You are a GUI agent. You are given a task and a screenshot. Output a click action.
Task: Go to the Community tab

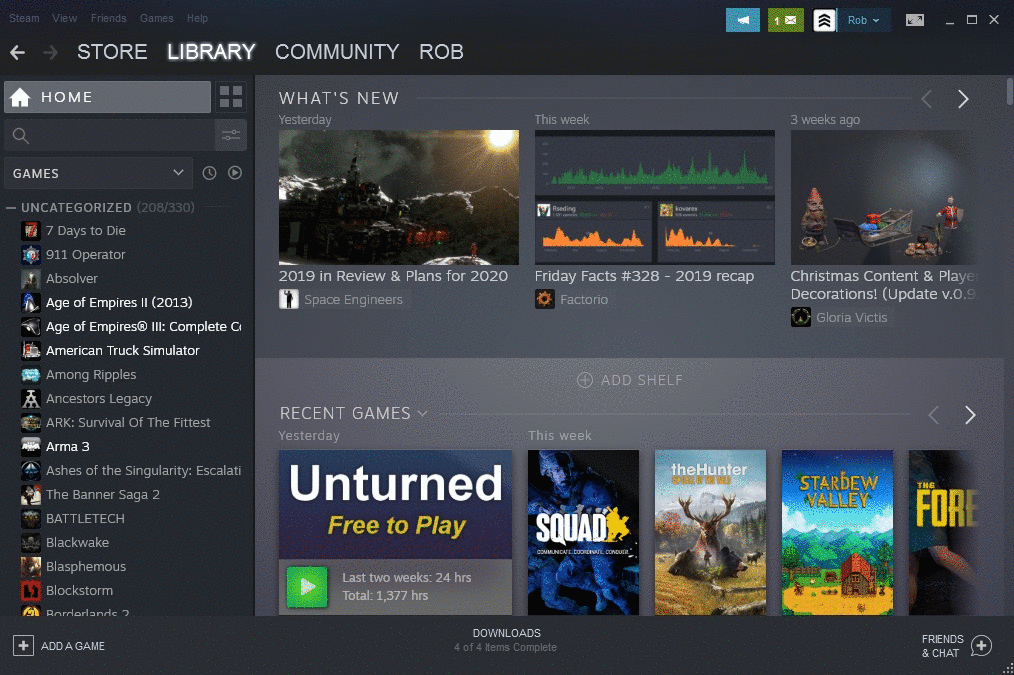point(337,52)
